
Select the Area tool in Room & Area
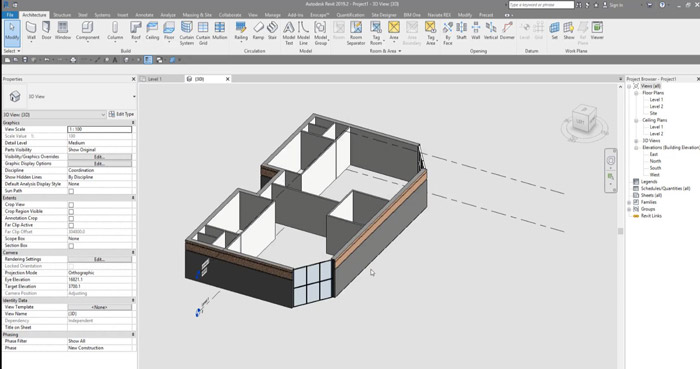394,31
